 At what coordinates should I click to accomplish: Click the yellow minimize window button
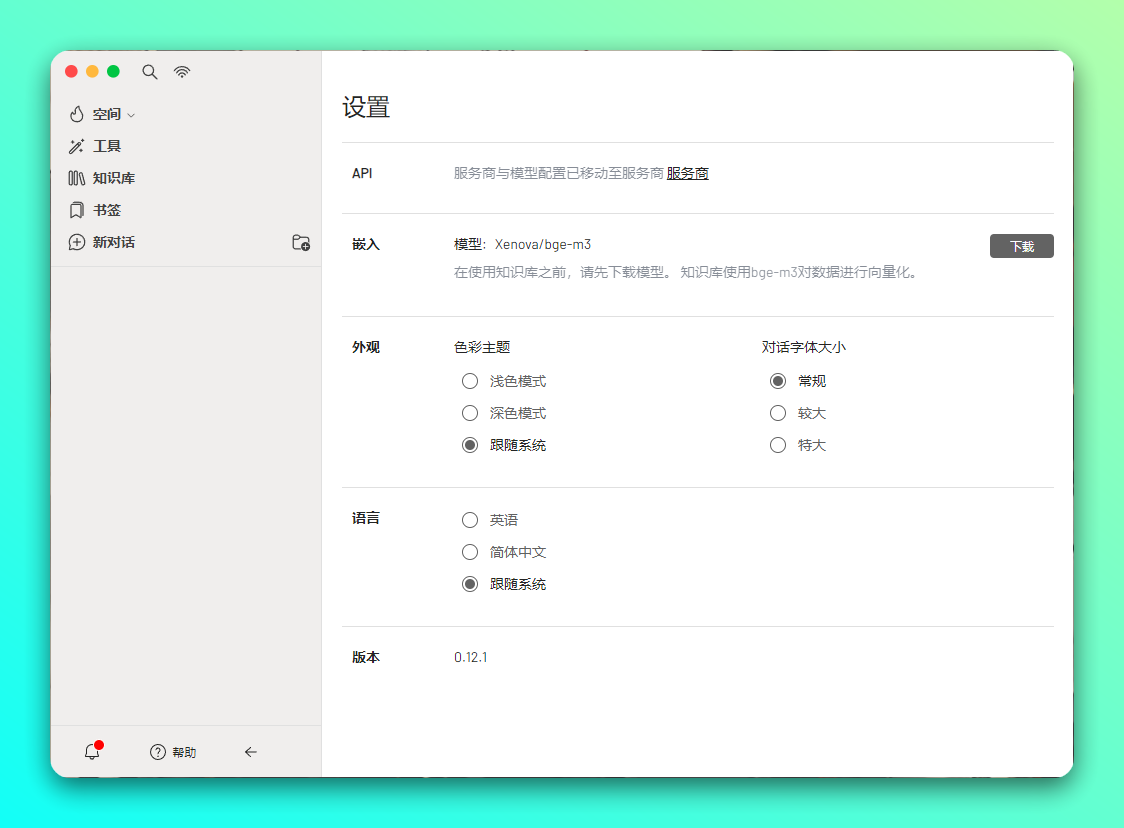[x=92, y=71]
